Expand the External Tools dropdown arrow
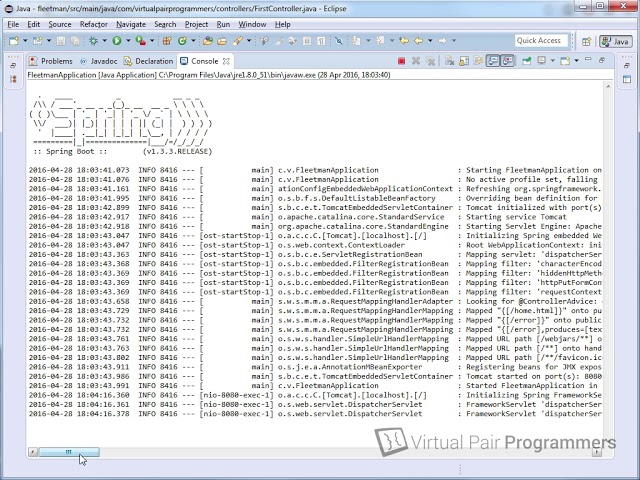Screen dimensions: 640x480 152,40
